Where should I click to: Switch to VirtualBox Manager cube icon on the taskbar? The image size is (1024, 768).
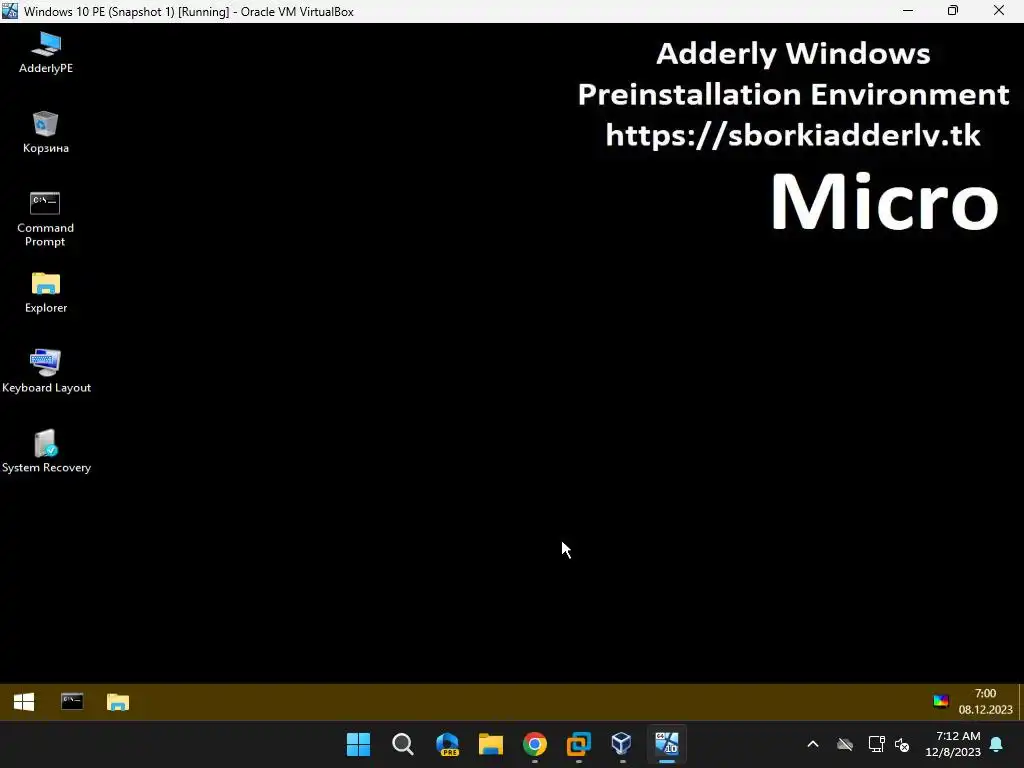[622, 744]
